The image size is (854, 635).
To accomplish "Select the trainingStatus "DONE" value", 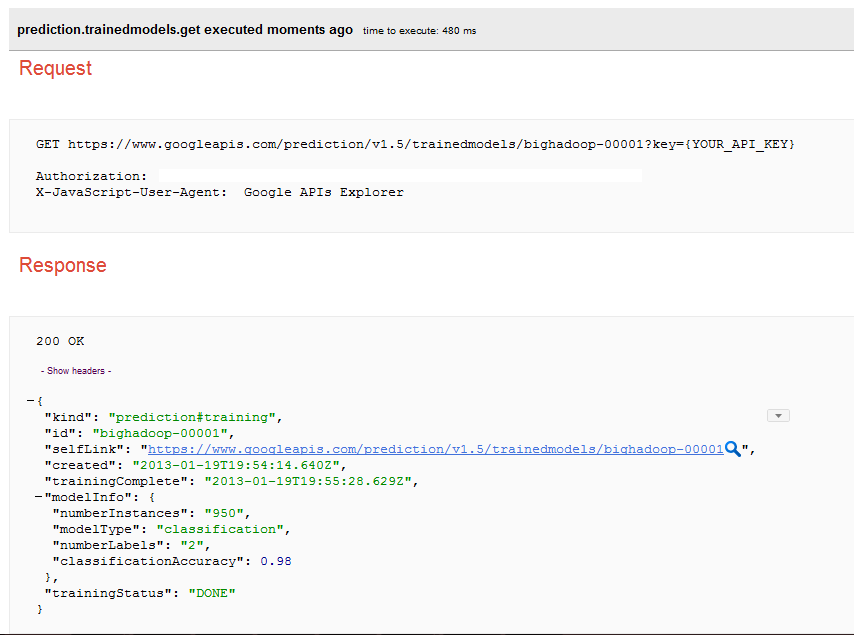I will click(212, 593).
